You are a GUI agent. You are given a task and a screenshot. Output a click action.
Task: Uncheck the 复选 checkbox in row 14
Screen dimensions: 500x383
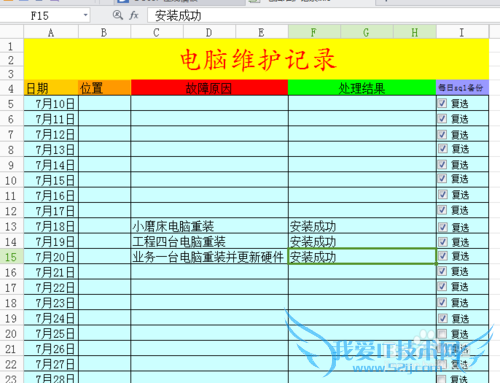point(442,242)
